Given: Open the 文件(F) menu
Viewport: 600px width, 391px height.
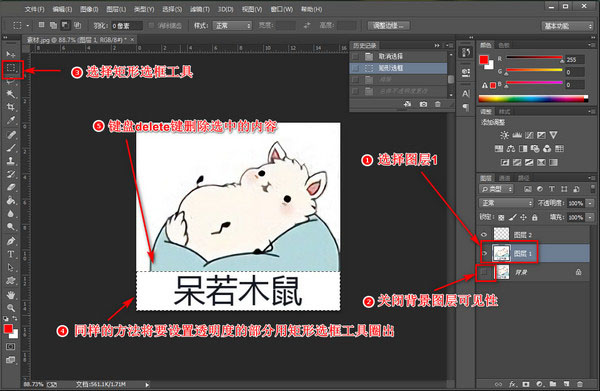Looking at the screenshot, I should pyautogui.click(x=34, y=9).
